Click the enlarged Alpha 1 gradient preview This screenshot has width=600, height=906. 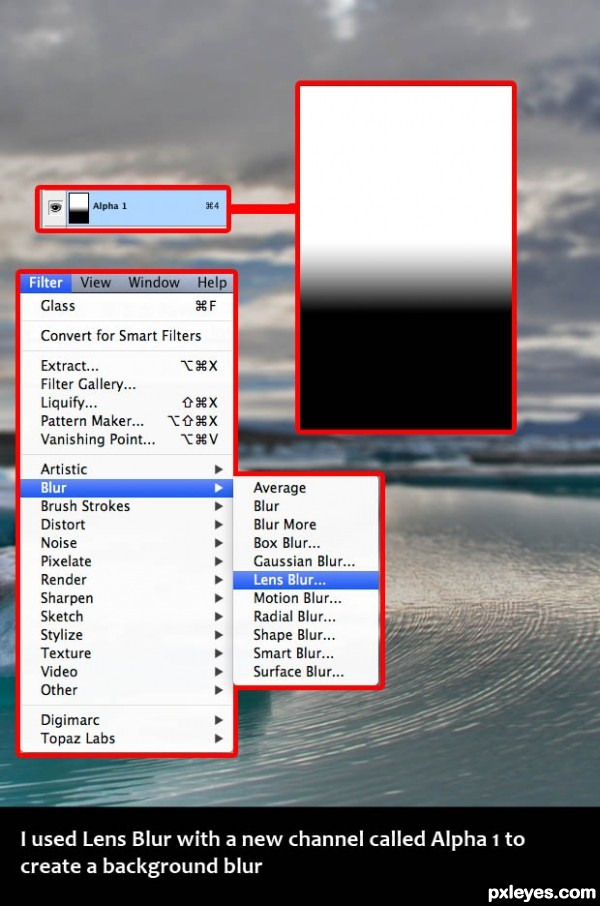click(x=406, y=258)
